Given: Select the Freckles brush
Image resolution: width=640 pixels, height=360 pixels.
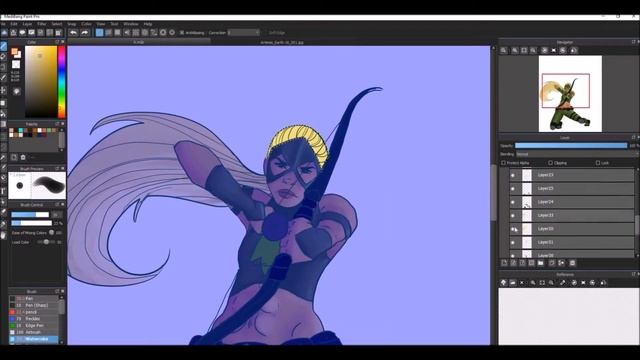Looking at the screenshot, I should pos(33,319).
